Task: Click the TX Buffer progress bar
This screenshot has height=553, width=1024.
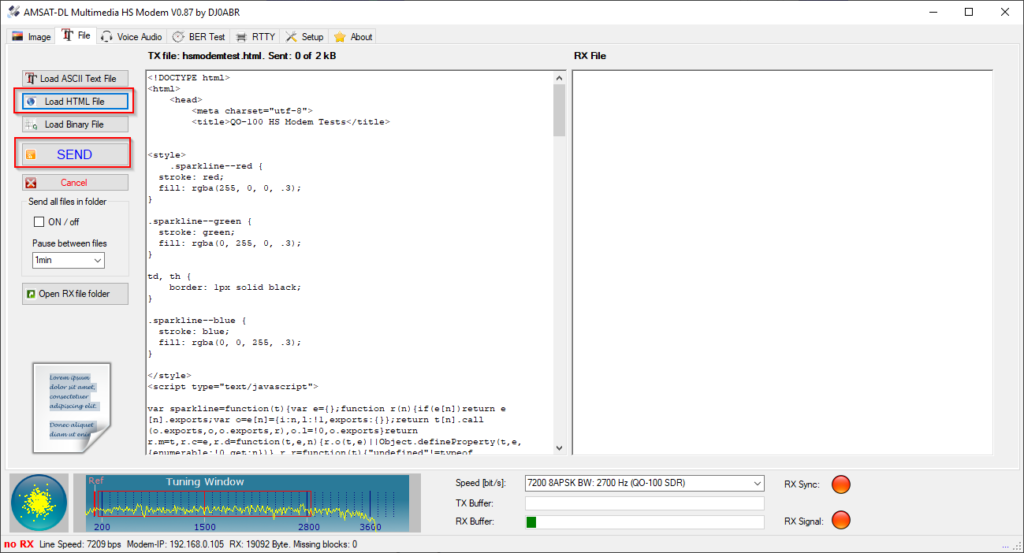Action: pyautogui.click(x=644, y=503)
